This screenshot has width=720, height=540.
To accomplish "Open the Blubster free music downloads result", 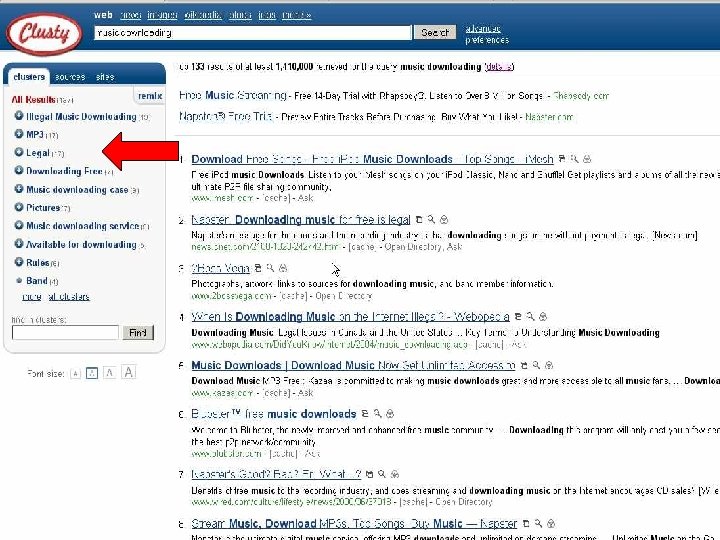I will click(x=274, y=414).
